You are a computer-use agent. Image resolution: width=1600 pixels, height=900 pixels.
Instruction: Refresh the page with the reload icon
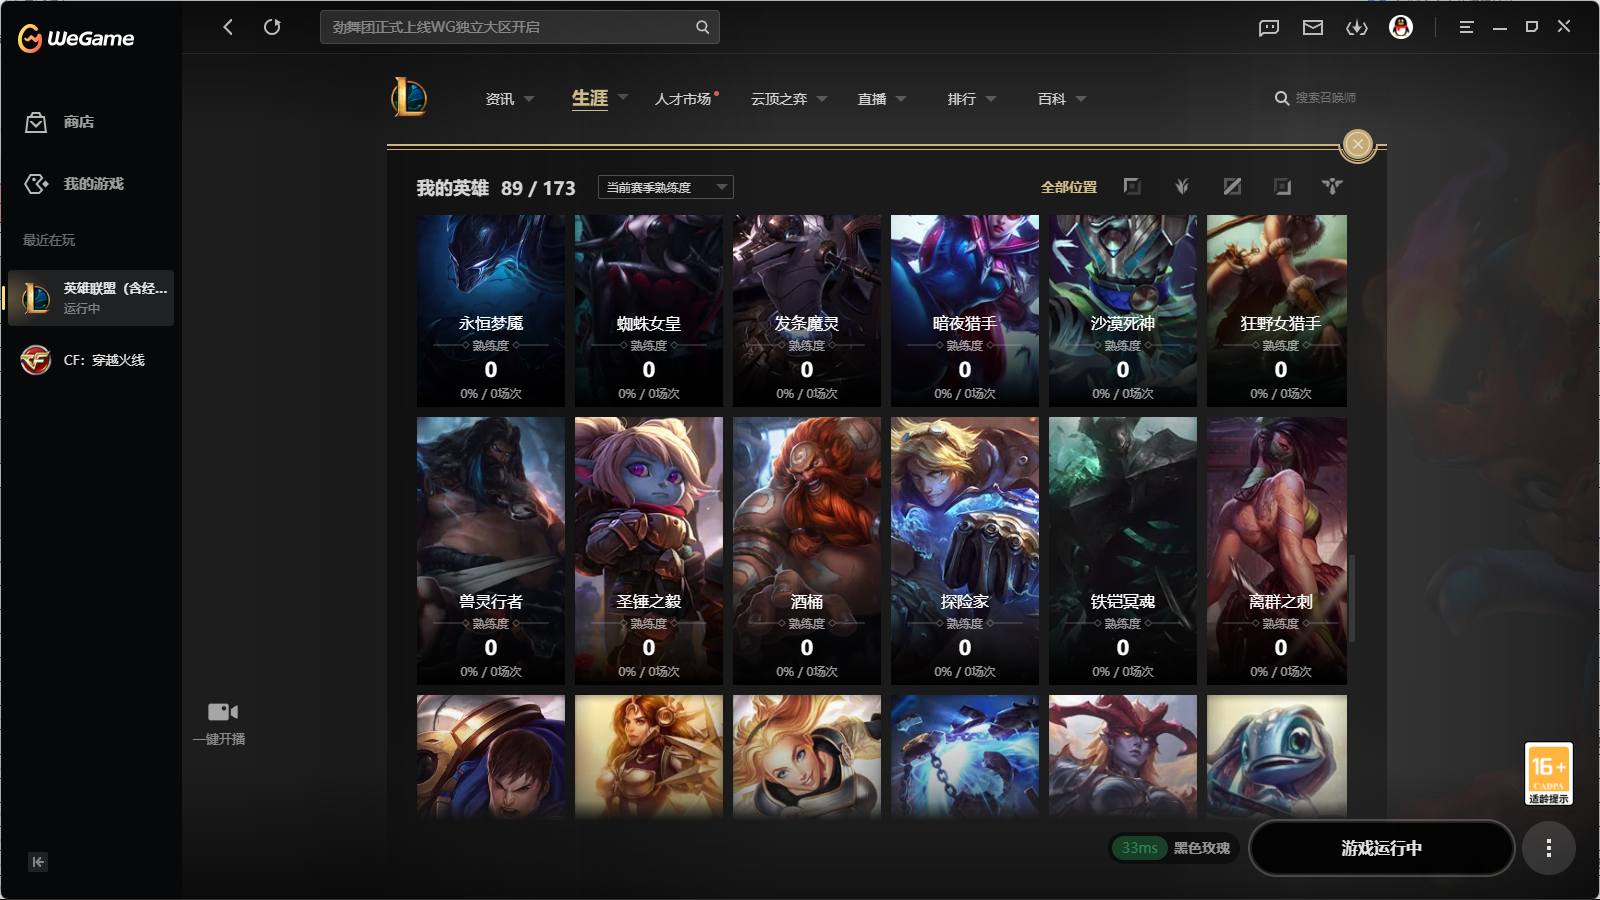tap(272, 27)
